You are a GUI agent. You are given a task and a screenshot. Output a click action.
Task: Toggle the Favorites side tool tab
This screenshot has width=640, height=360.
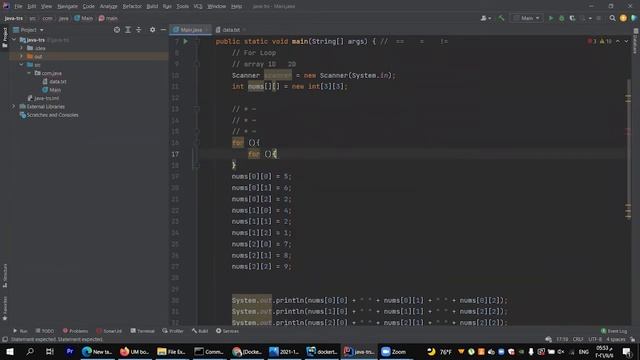pos(5,308)
